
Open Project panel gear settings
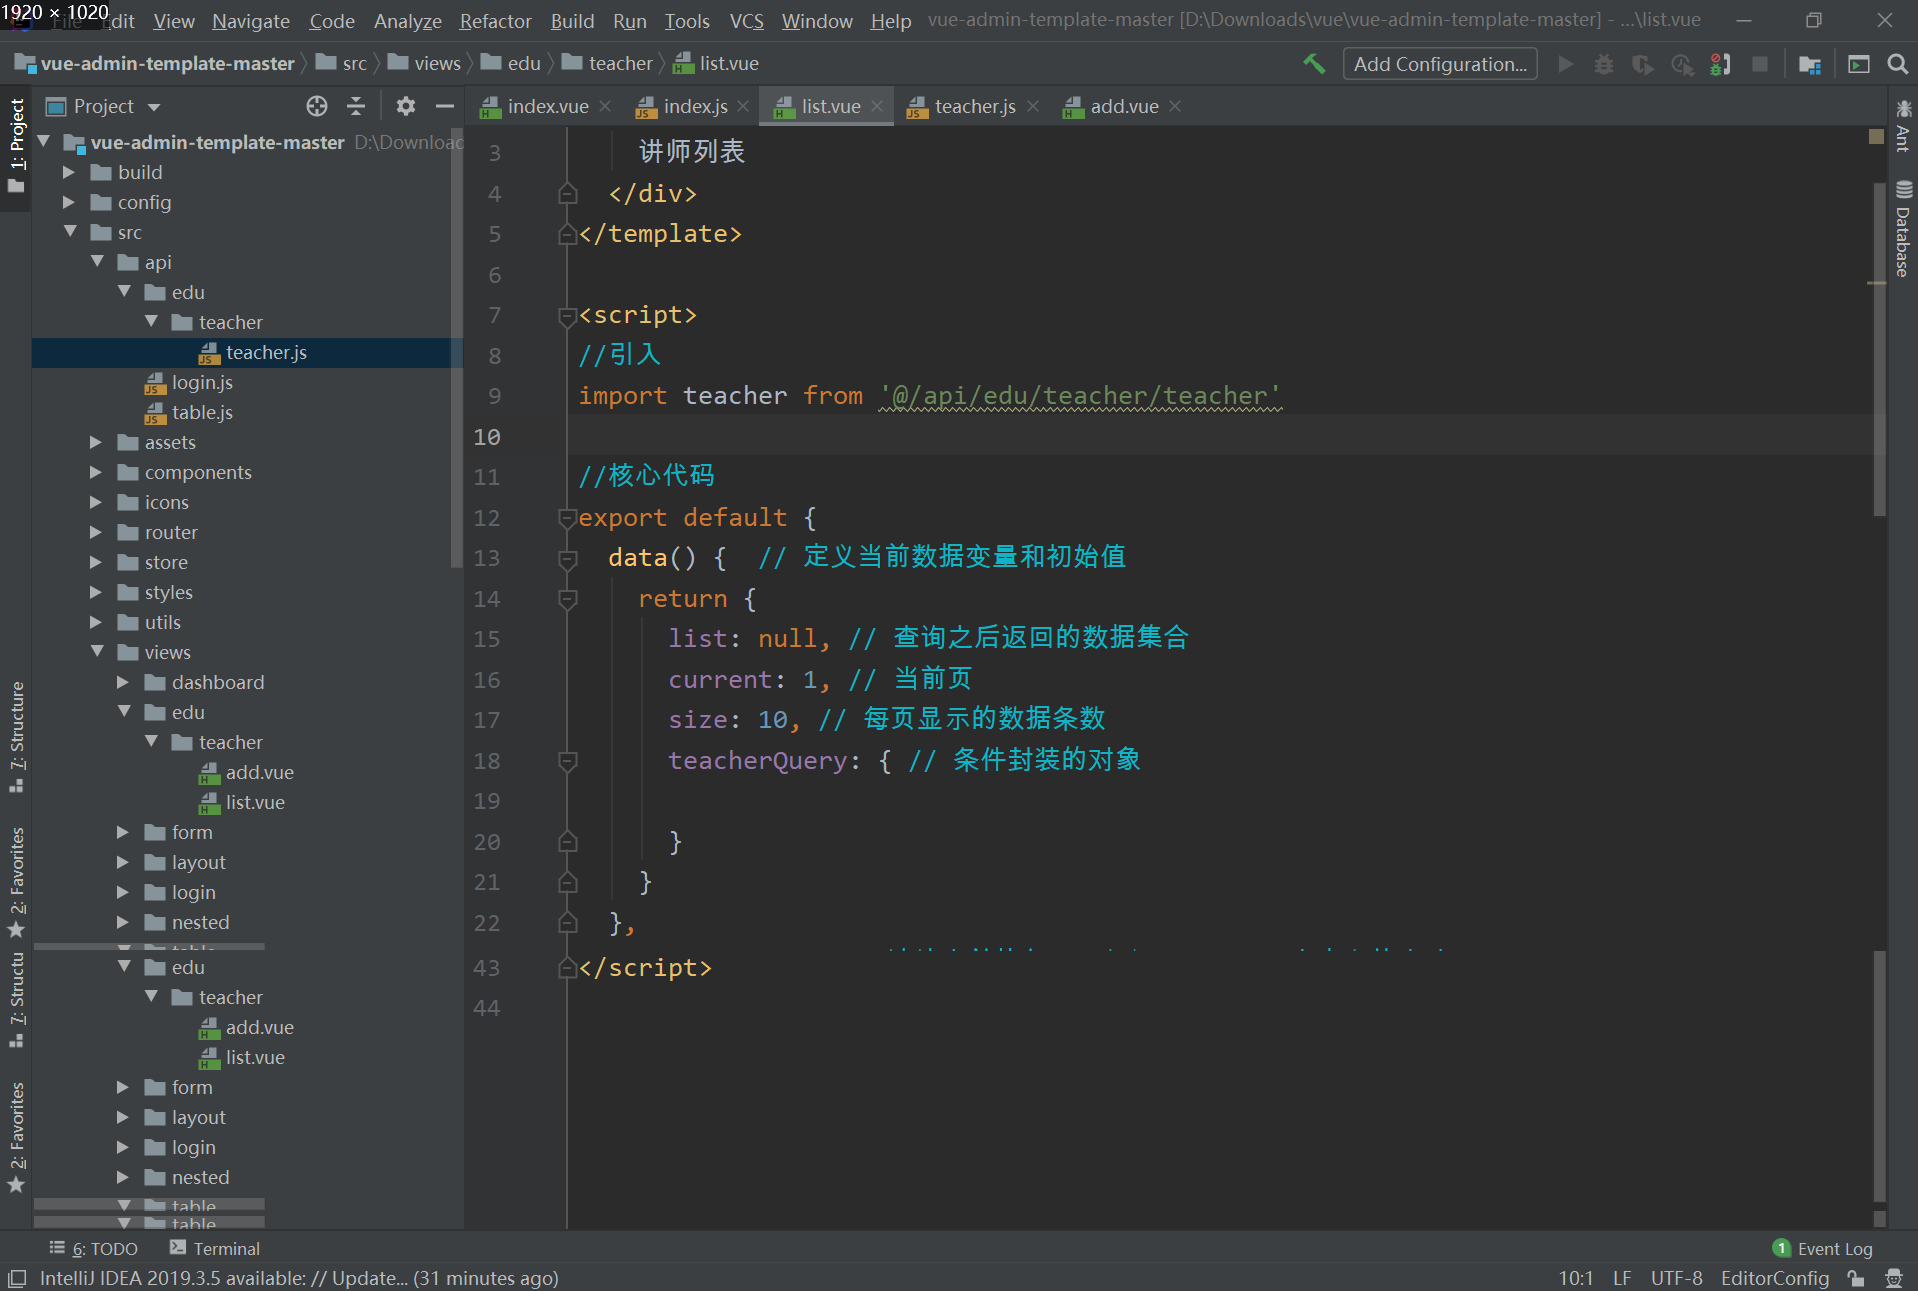[405, 106]
